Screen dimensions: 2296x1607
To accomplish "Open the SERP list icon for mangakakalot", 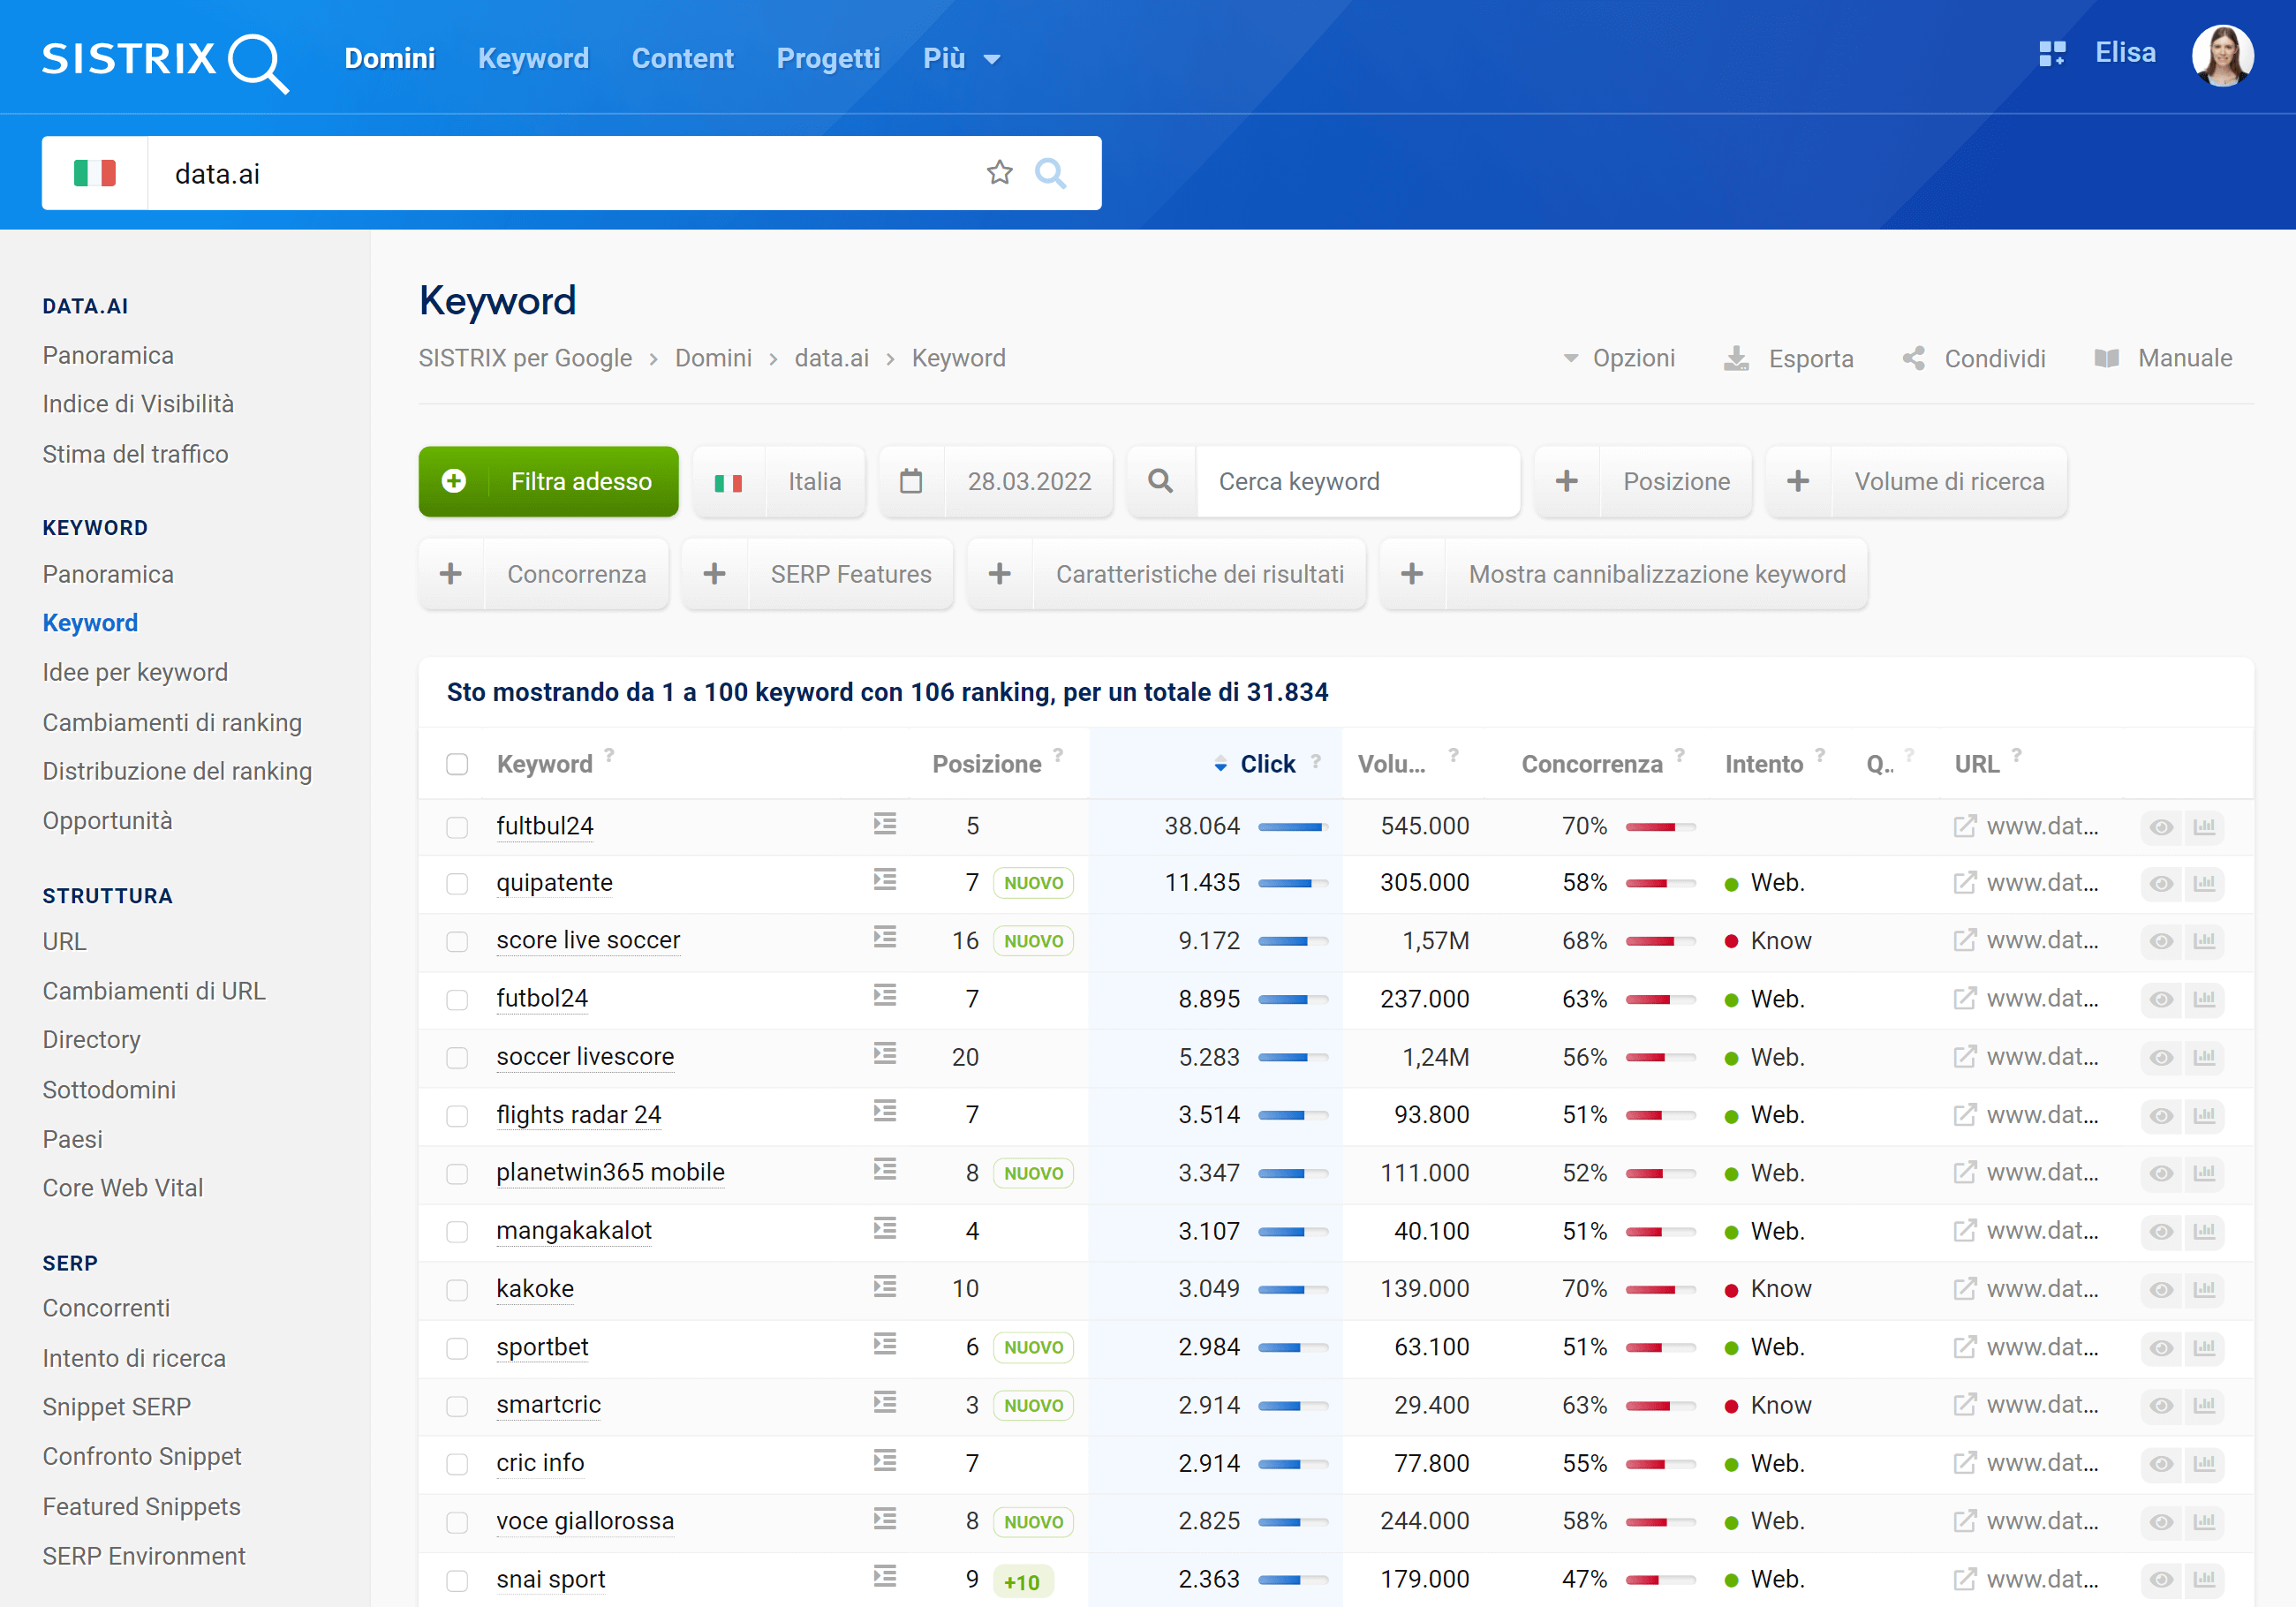I will 884,1228.
